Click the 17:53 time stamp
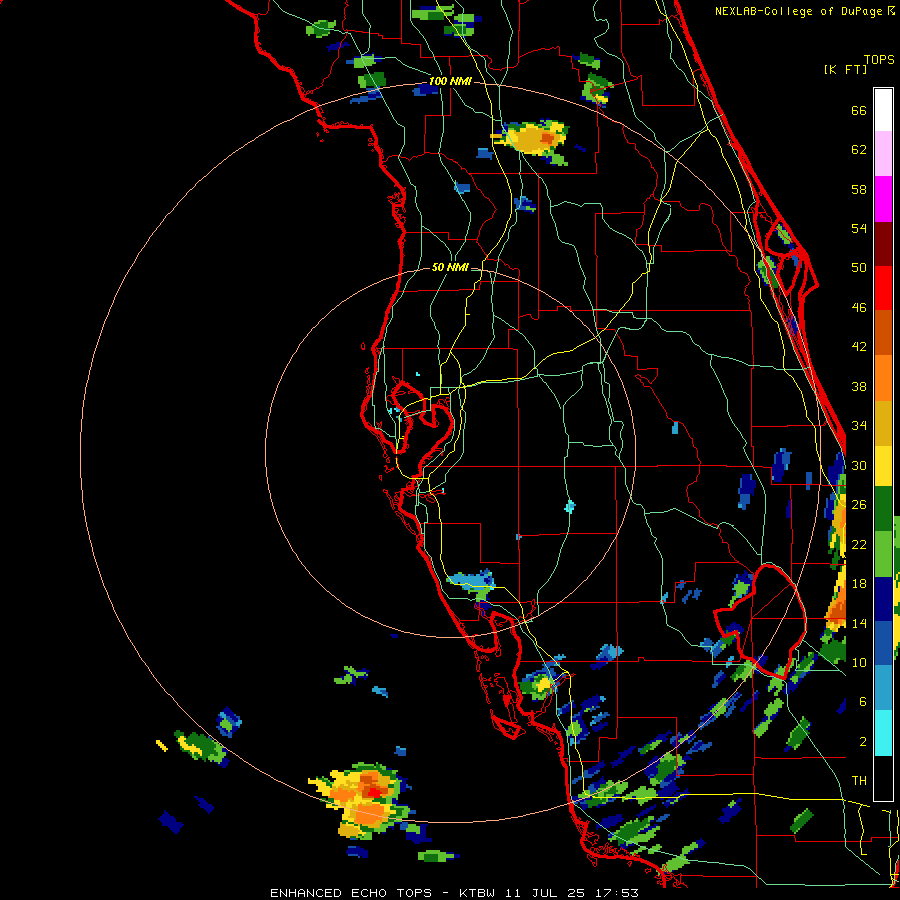The height and width of the screenshot is (900, 900). [x=618, y=893]
